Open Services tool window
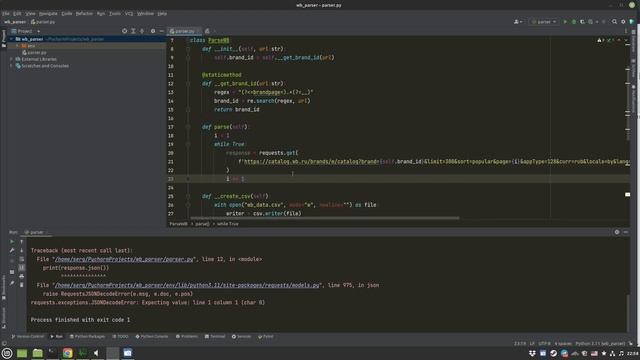640x360 pixels. point(241,337)
